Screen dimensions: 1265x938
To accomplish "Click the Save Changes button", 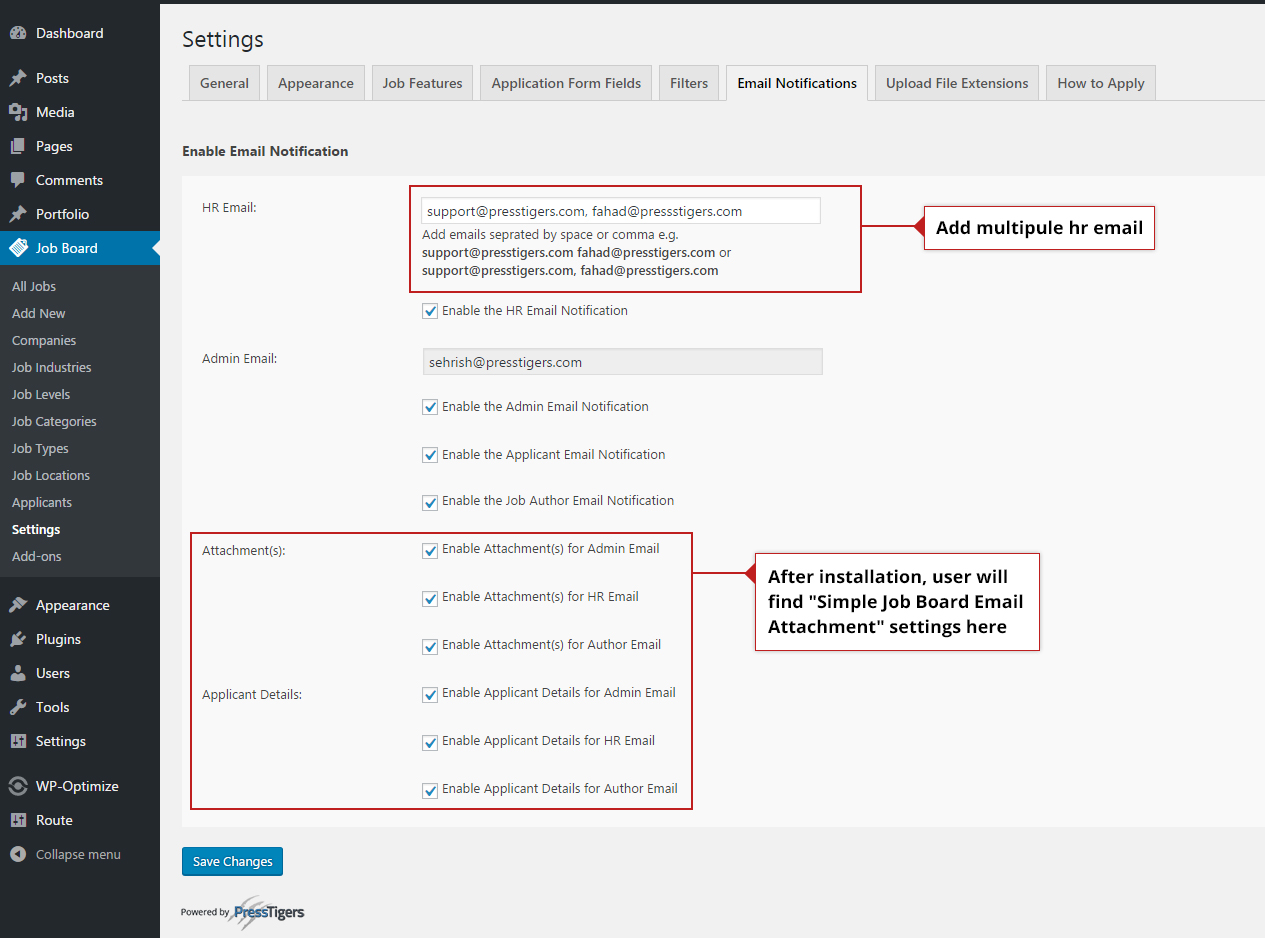I will (x=232, y=861).
